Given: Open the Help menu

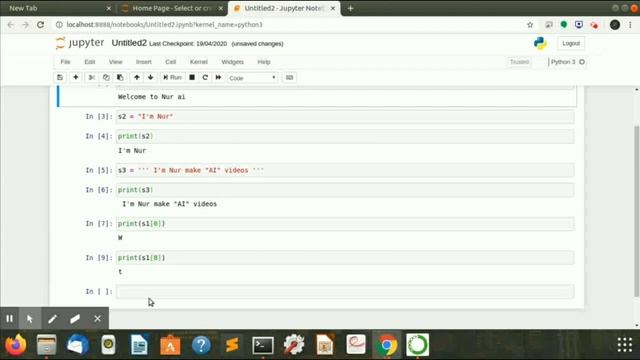Looking at the screenshot, I should click(264, 62).
